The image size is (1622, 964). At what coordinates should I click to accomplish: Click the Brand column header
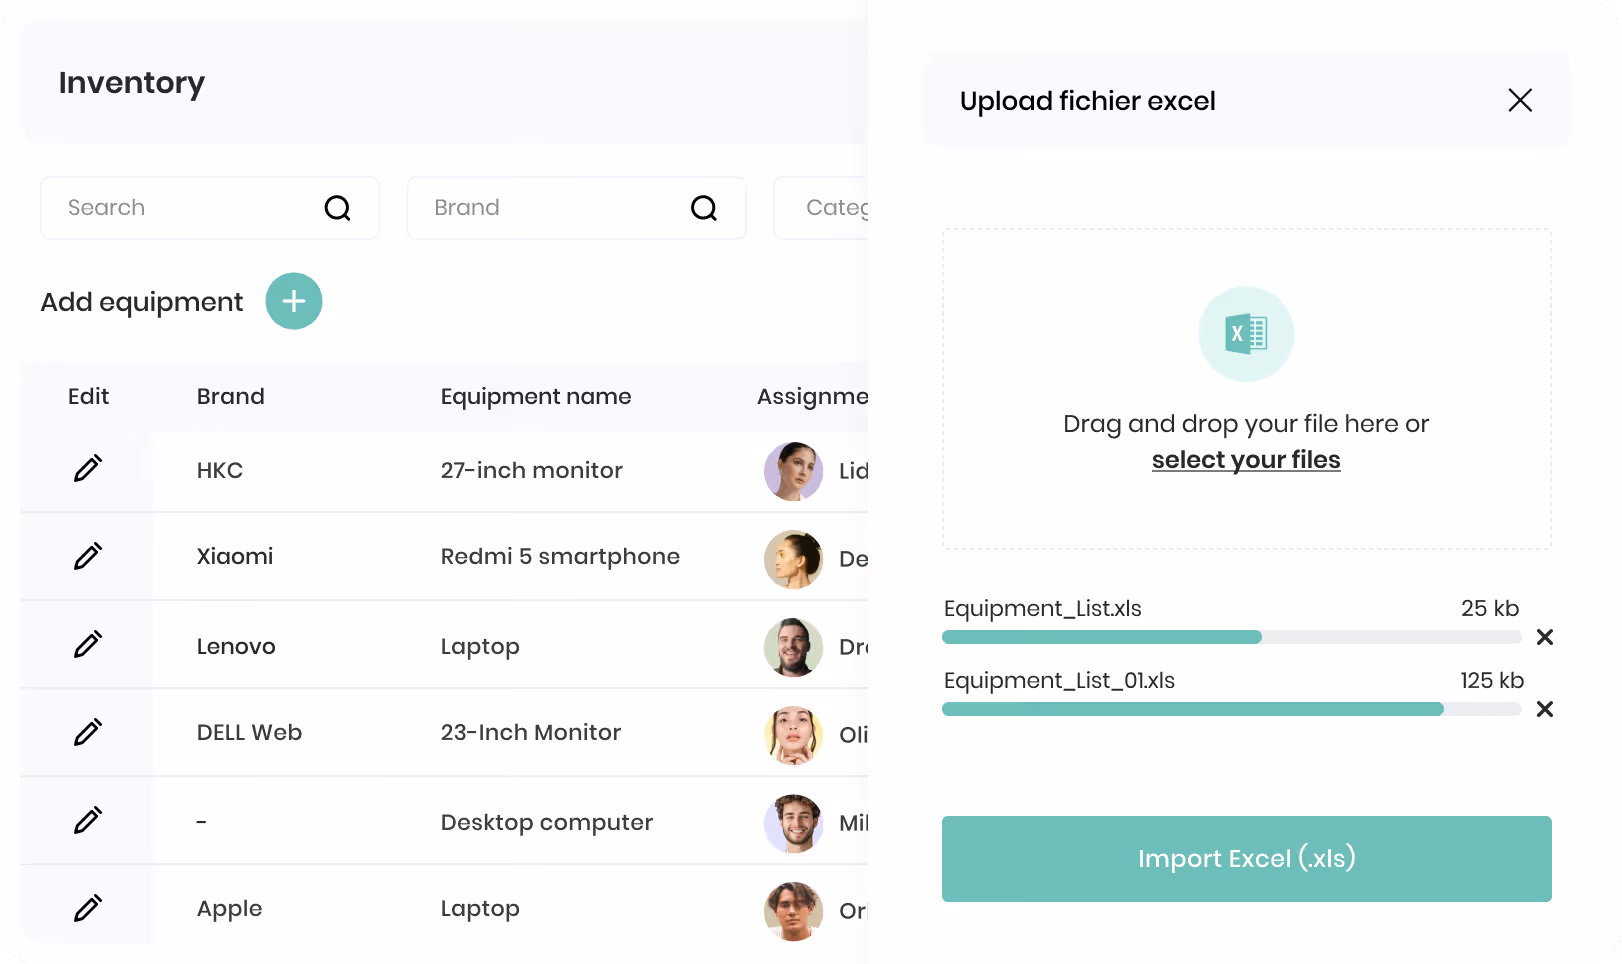231,396
